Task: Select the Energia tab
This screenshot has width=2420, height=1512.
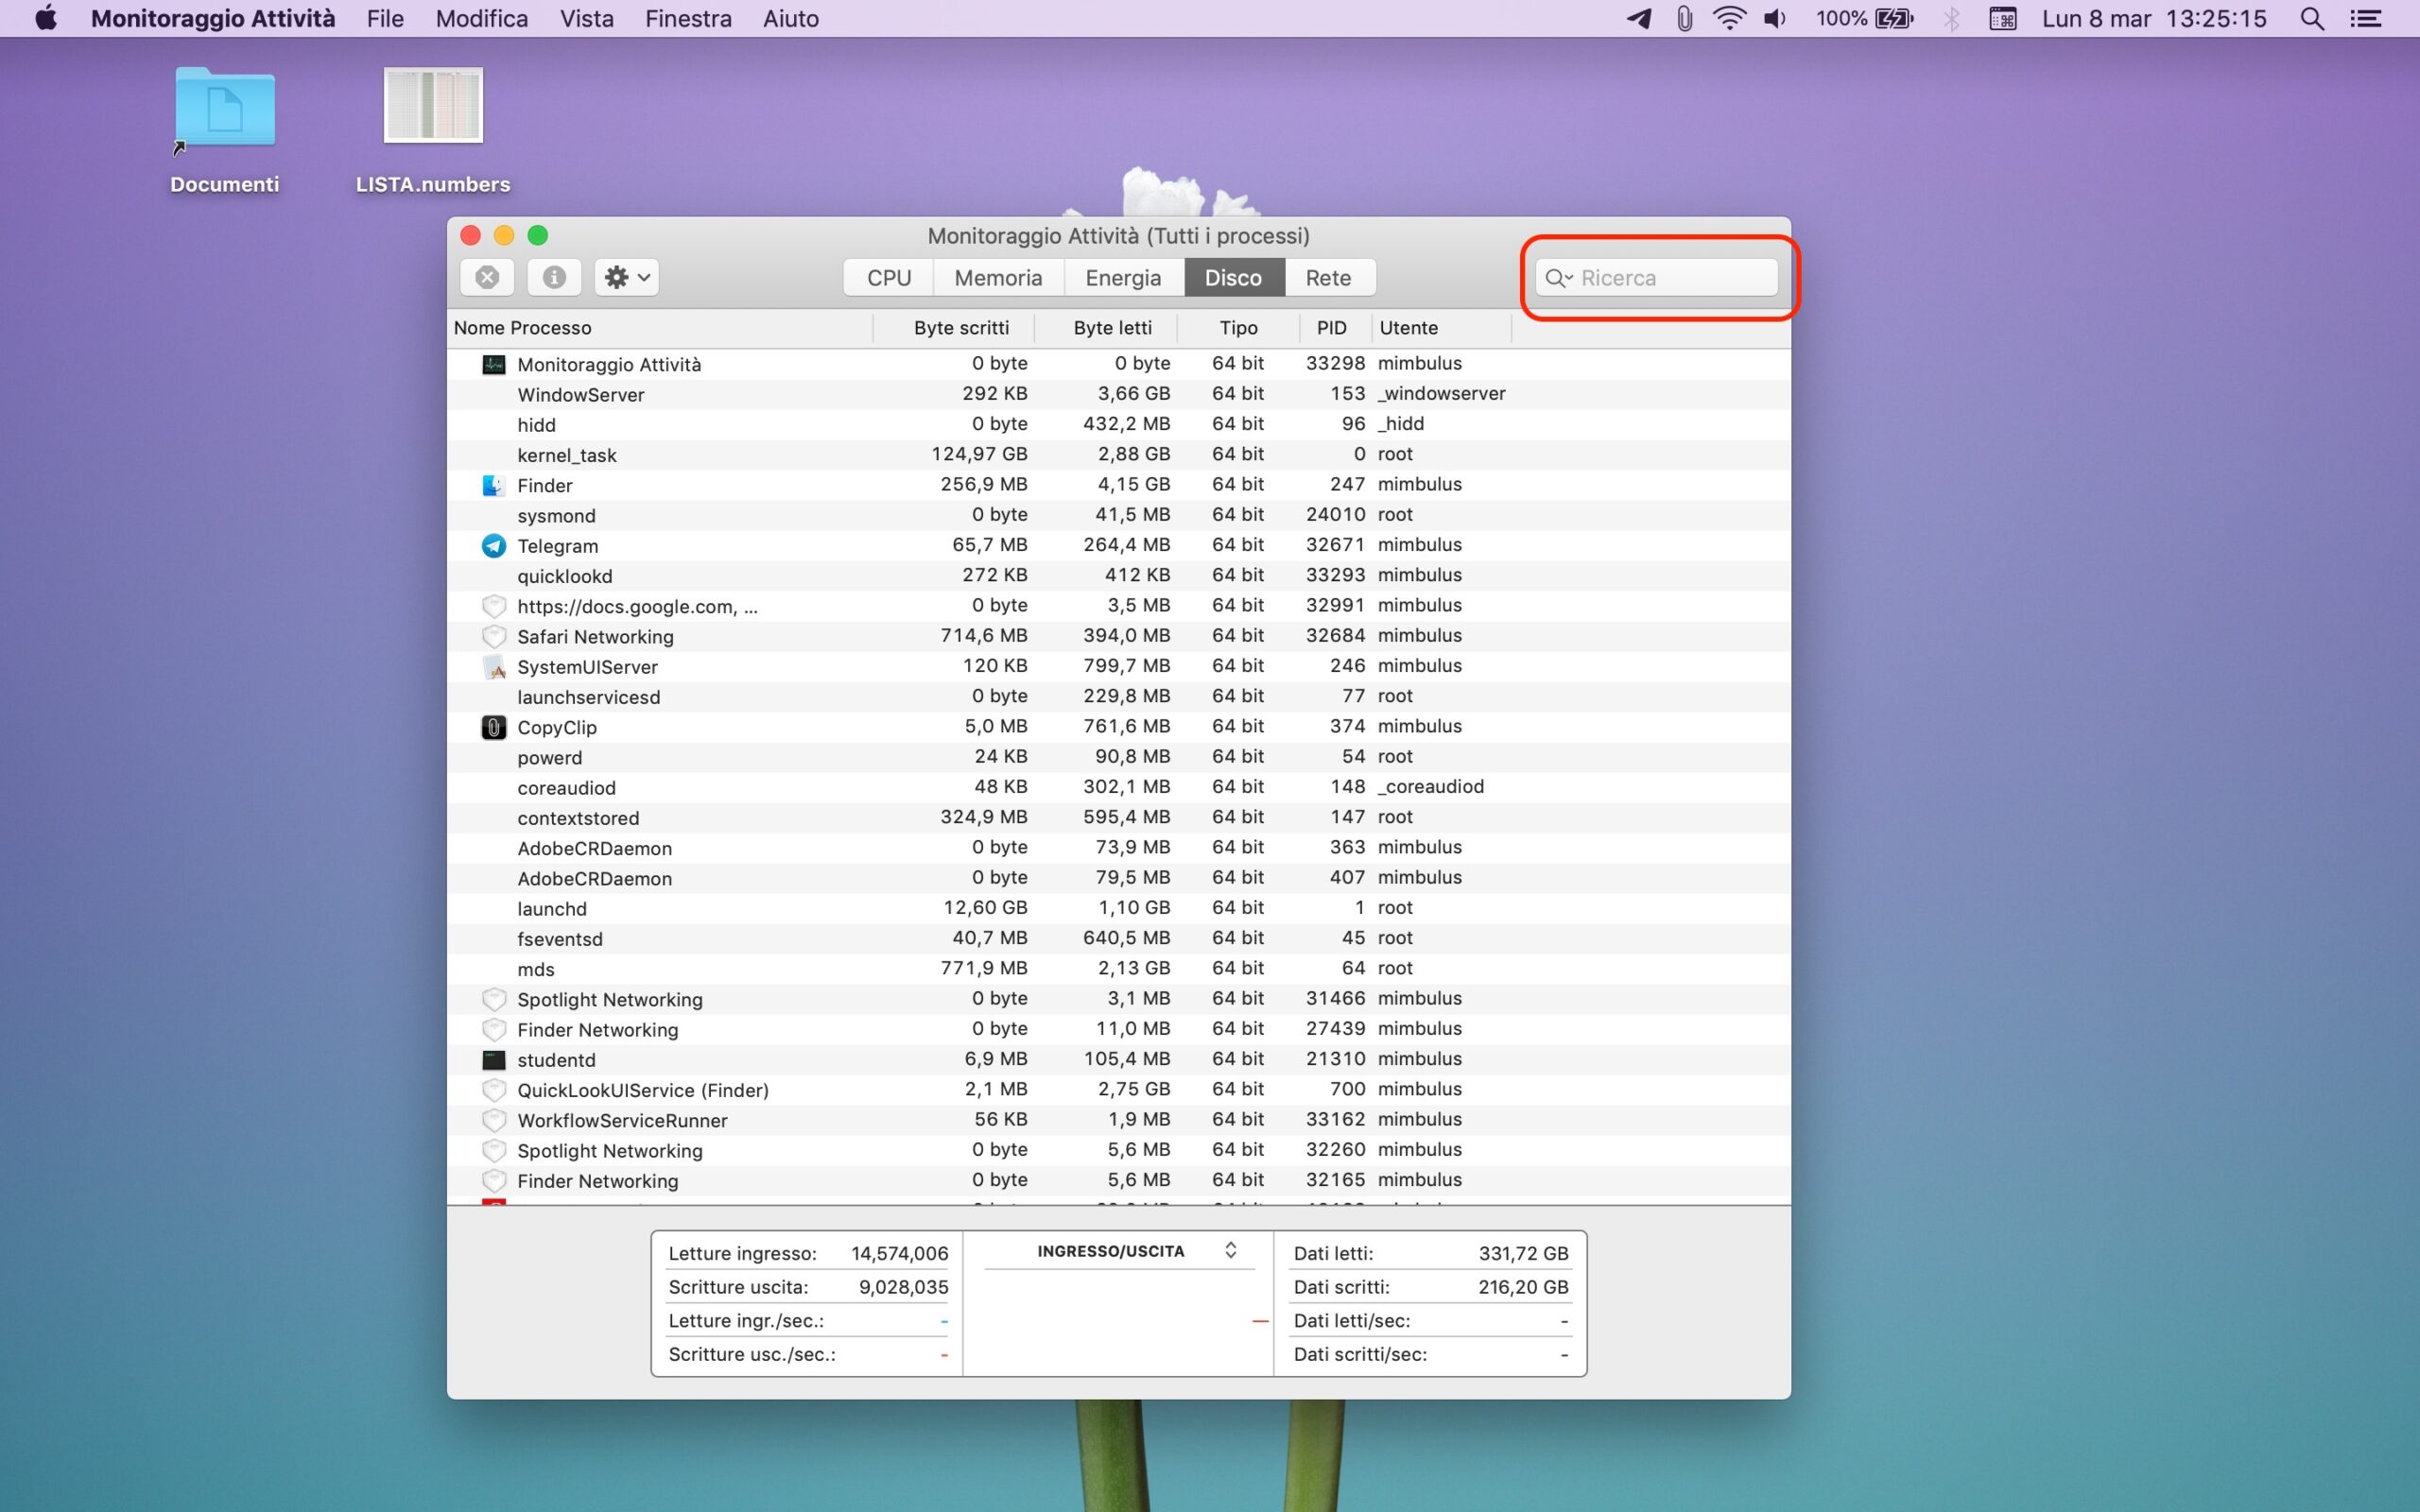Action: [1122, 277]
